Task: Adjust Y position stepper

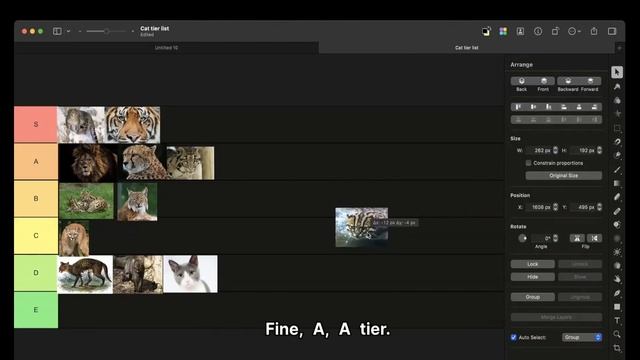Action: pyautogui.click(x=599, y=207)
